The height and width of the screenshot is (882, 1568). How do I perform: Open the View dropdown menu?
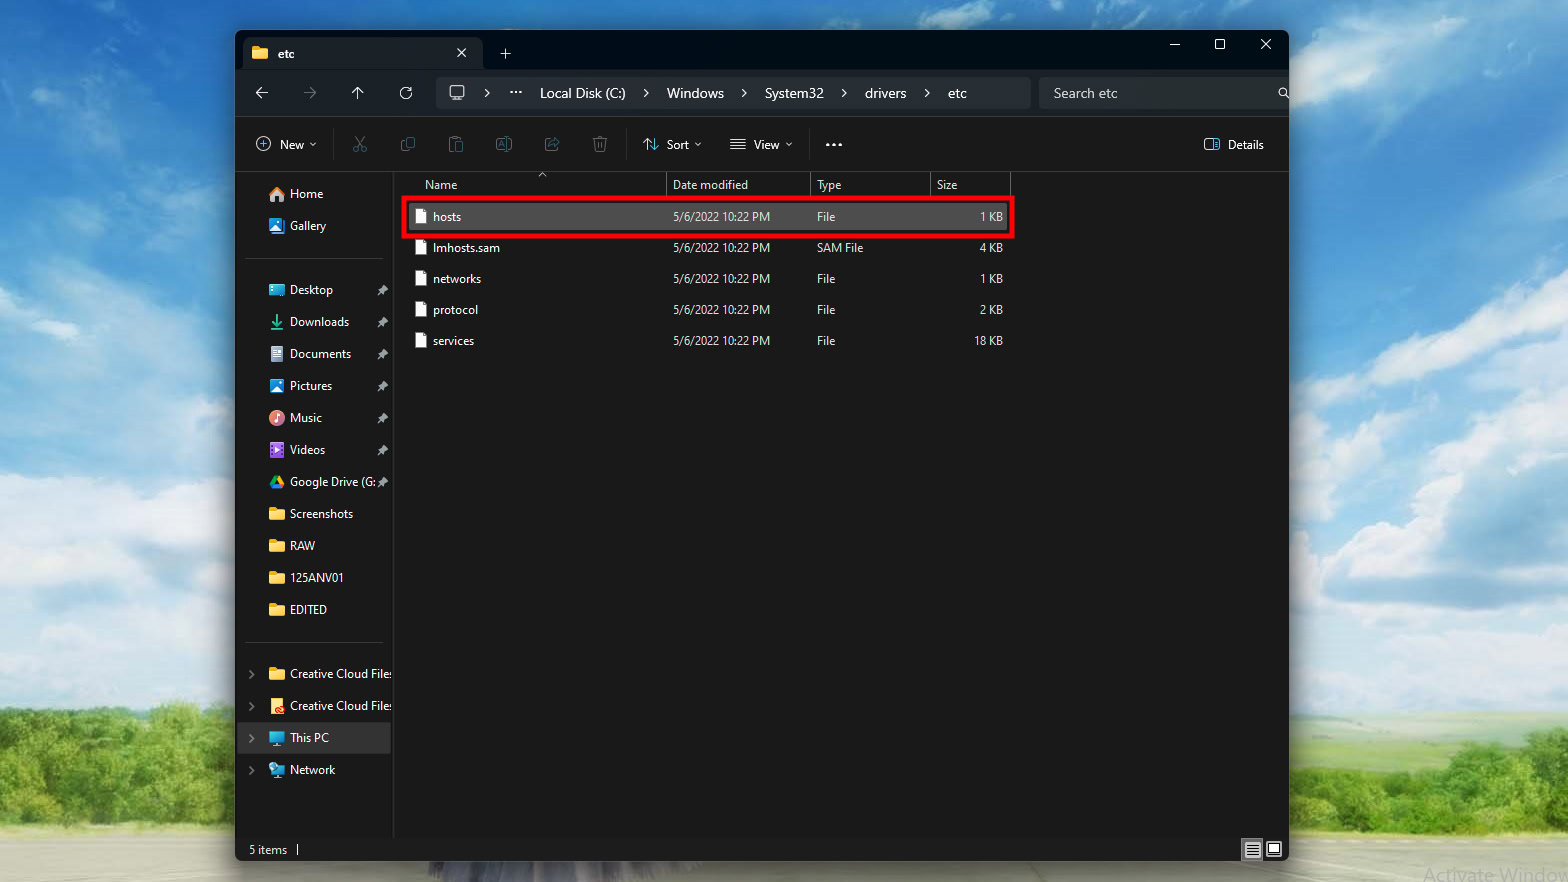761,144
